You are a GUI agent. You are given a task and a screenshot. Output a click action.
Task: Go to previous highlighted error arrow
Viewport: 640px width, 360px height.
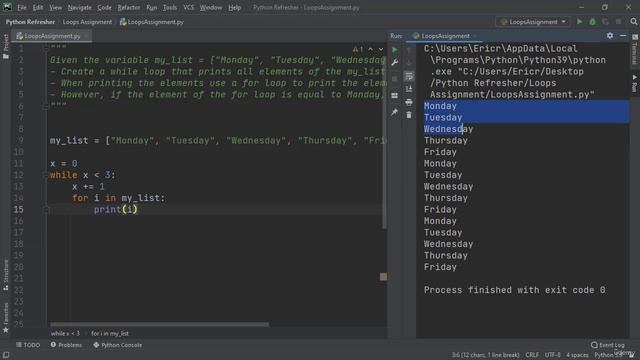point(371,49)
